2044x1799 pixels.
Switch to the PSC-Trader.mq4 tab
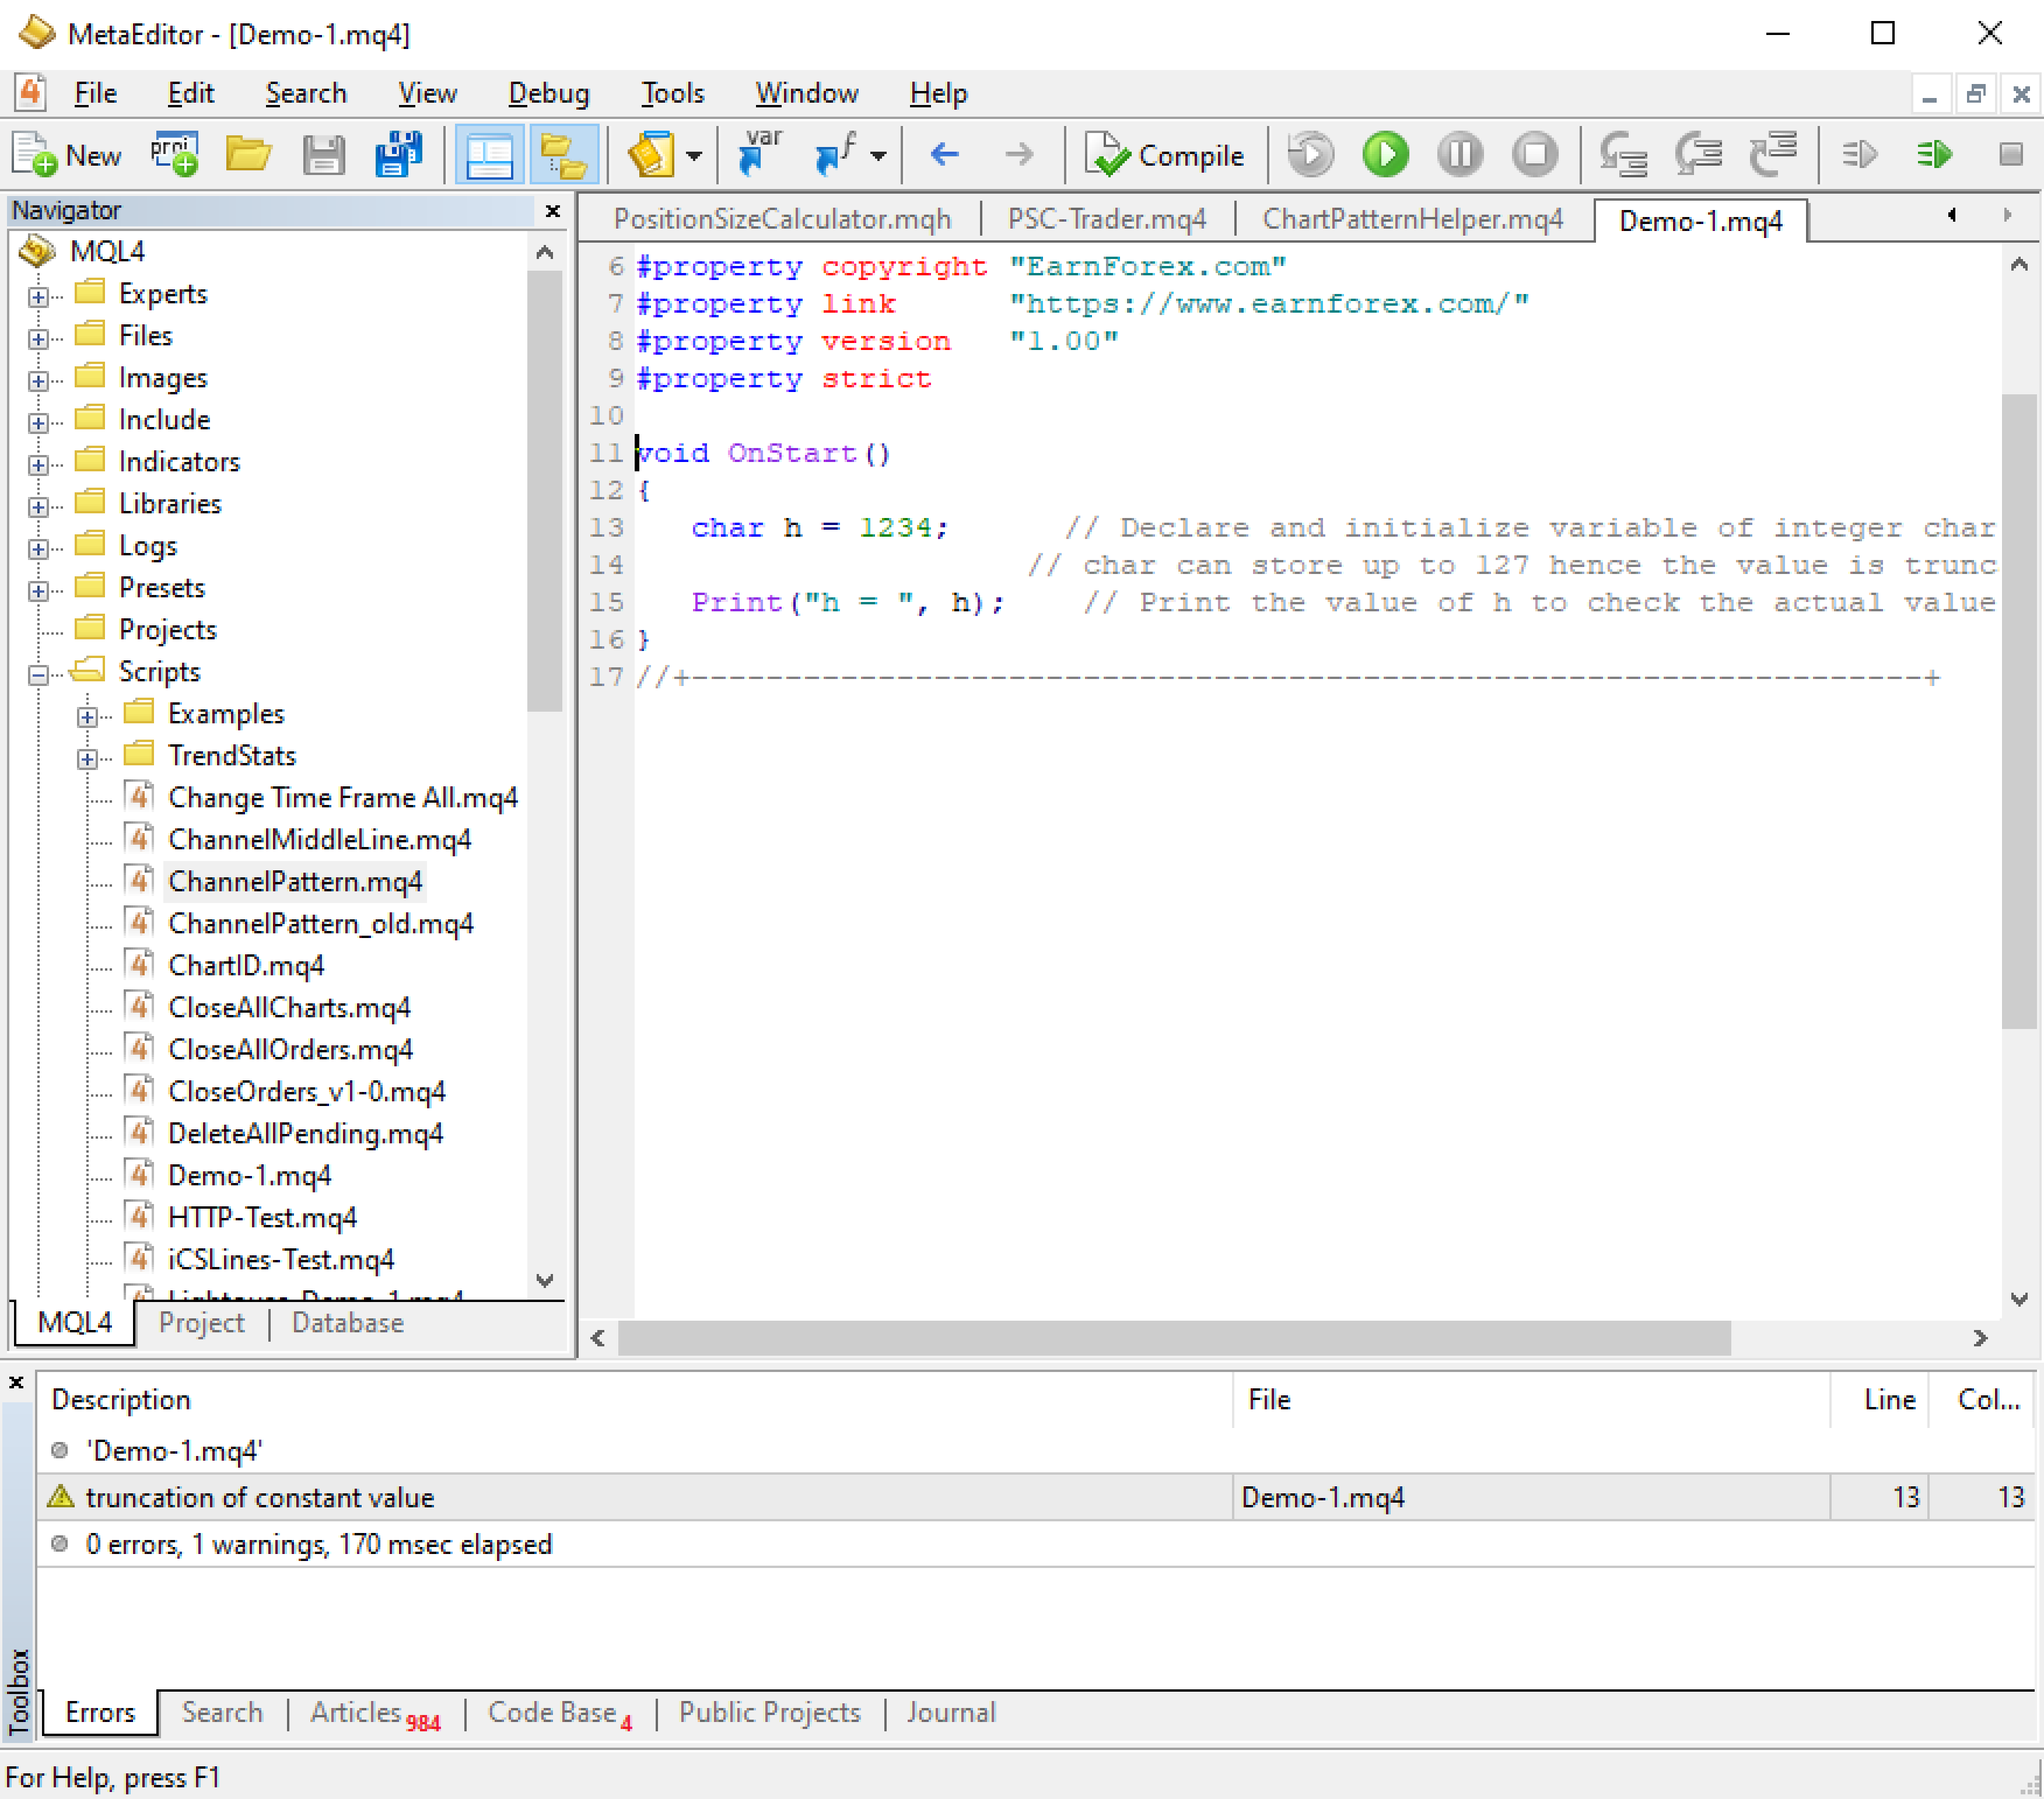click(x=1106, y=219)
